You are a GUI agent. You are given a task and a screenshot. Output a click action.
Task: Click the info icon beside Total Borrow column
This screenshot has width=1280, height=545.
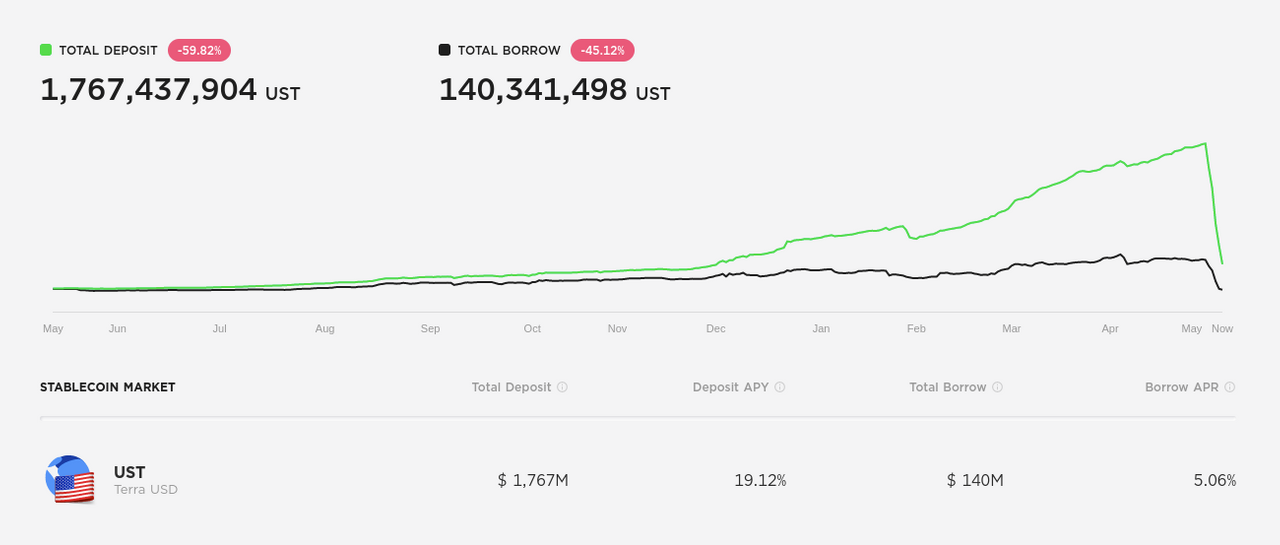pos(998,387)
